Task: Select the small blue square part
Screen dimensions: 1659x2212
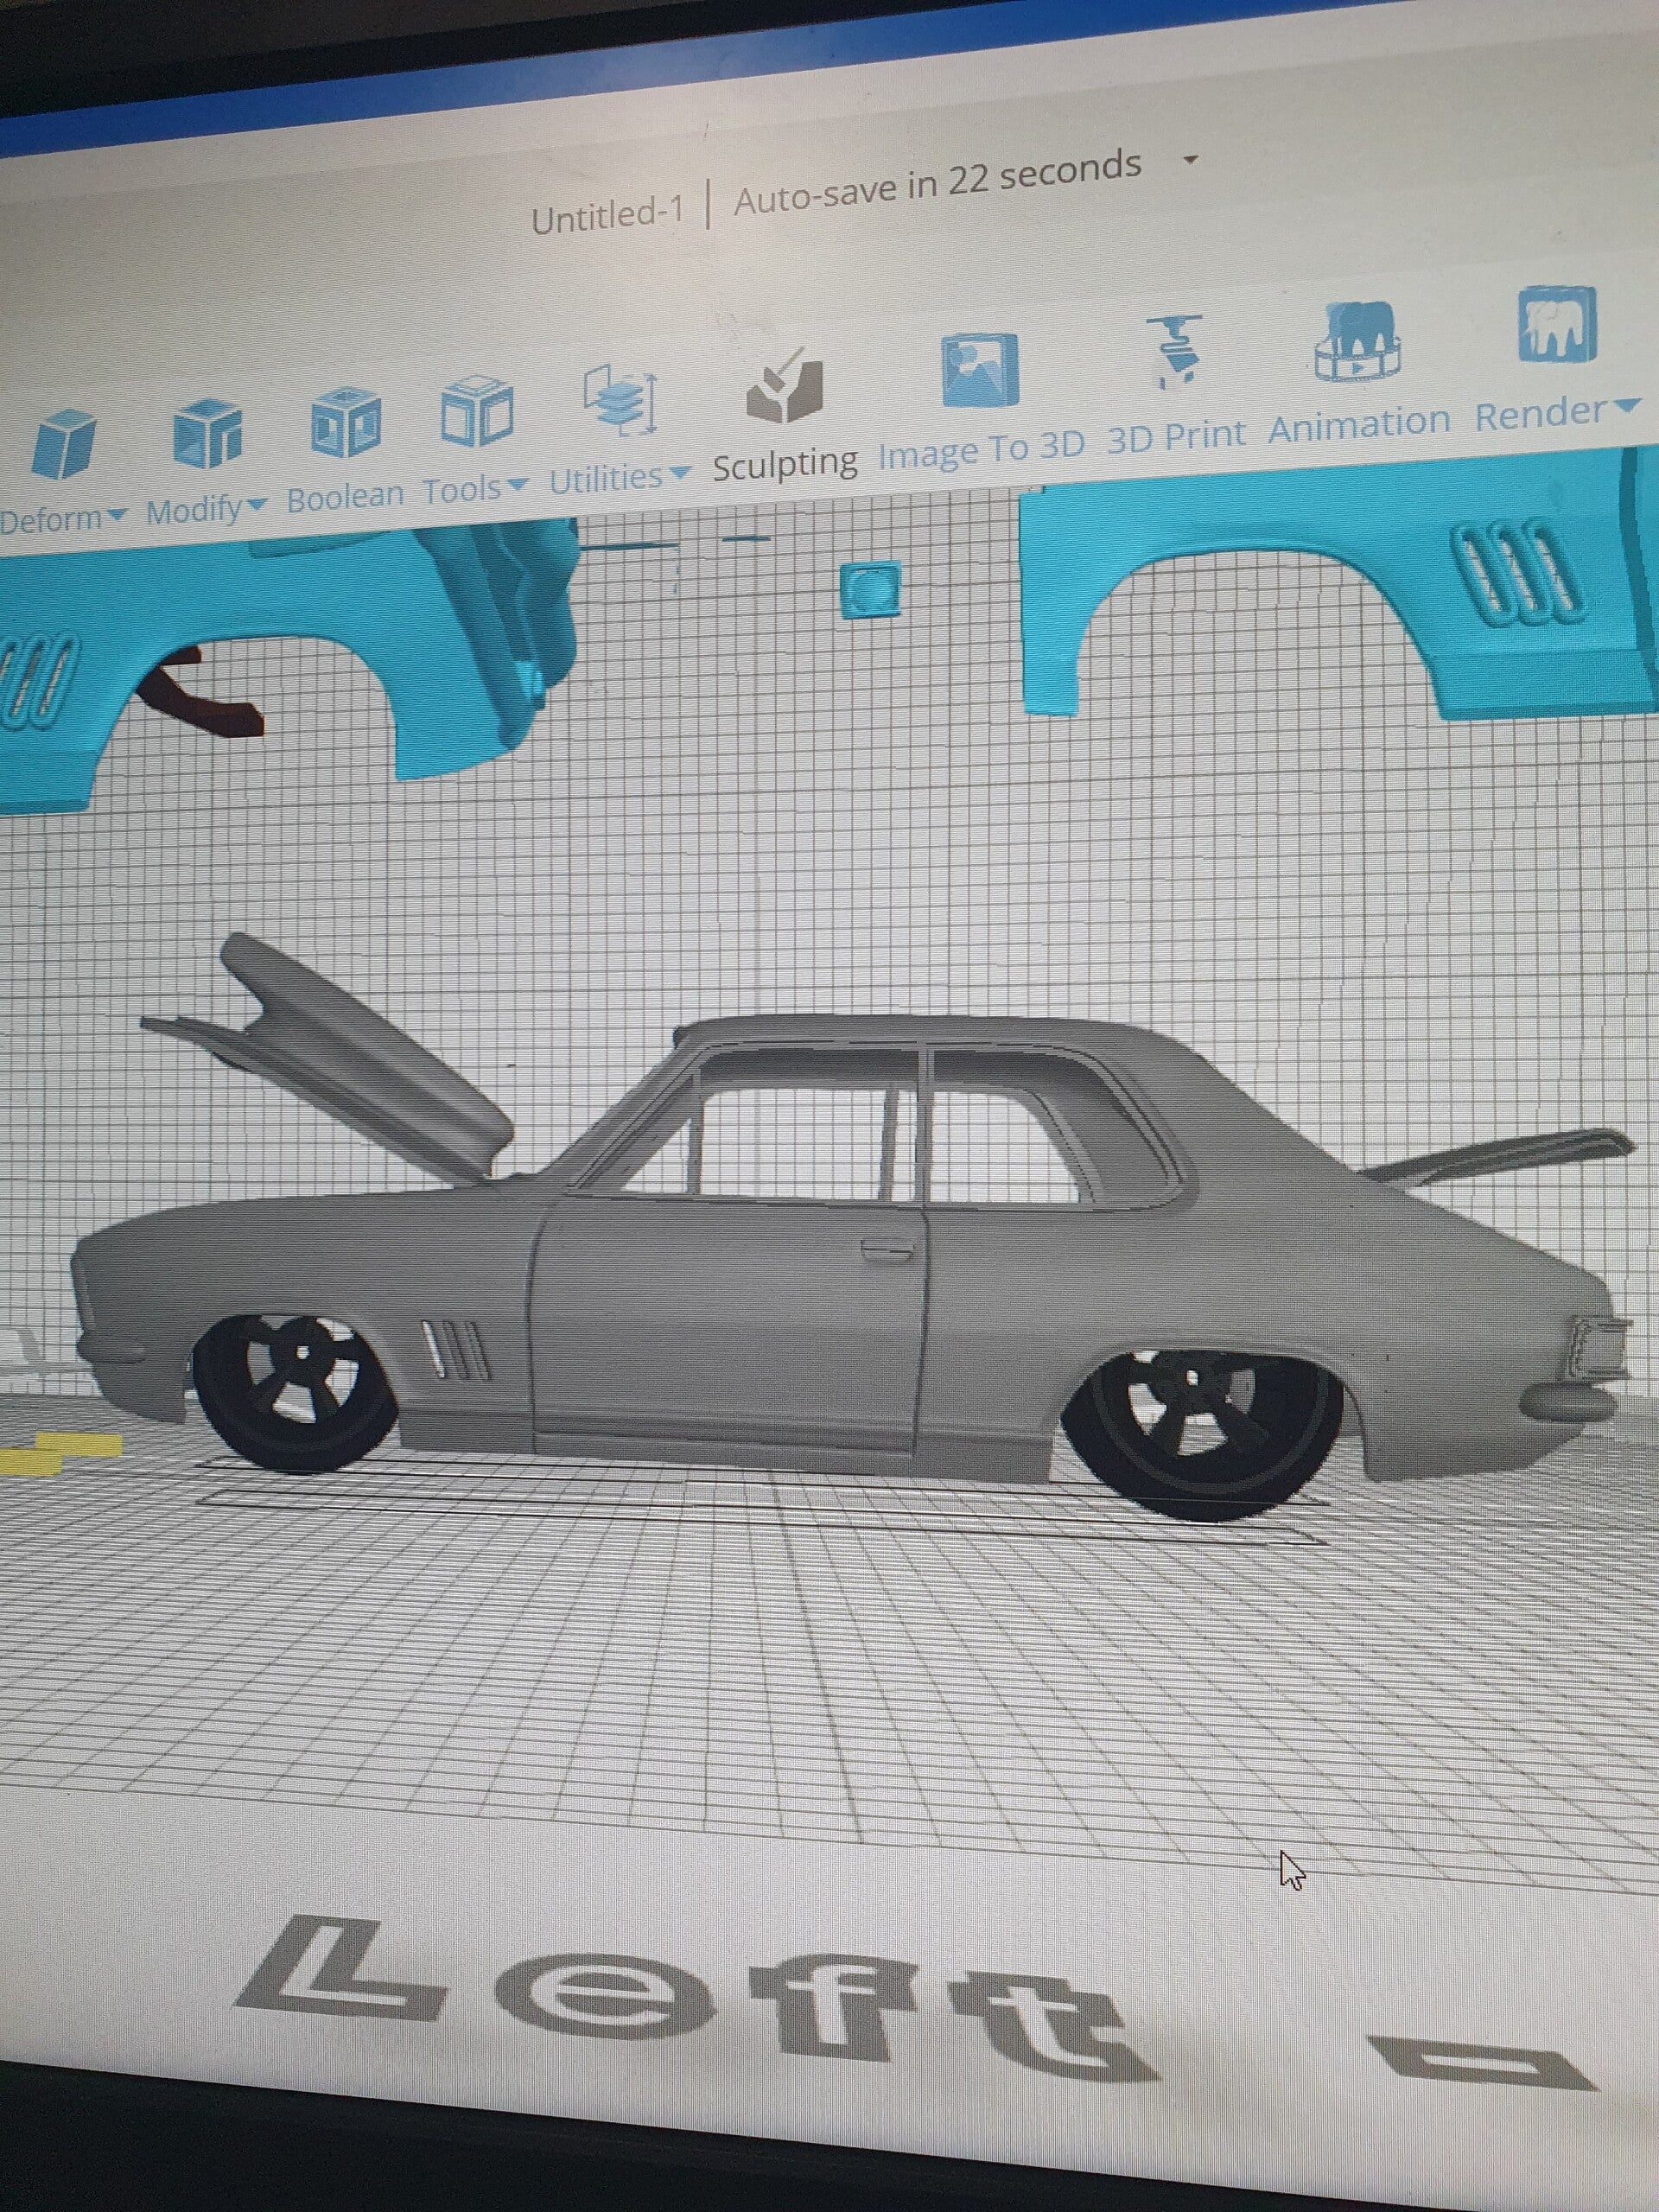Action: click(x=870, y=589)
